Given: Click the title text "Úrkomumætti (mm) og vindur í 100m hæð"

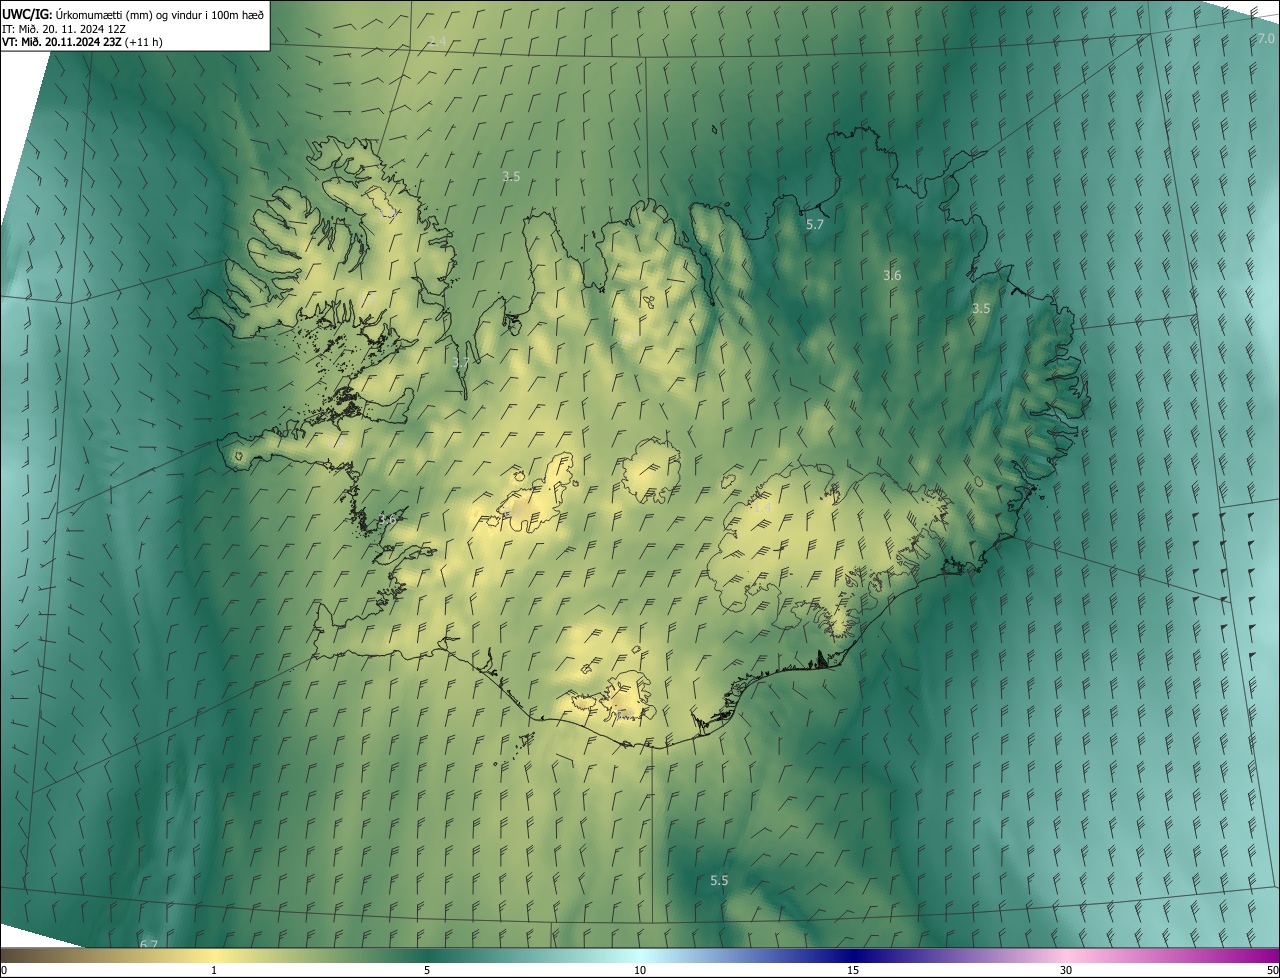Looking at the screenshot, I should (159, 14).
